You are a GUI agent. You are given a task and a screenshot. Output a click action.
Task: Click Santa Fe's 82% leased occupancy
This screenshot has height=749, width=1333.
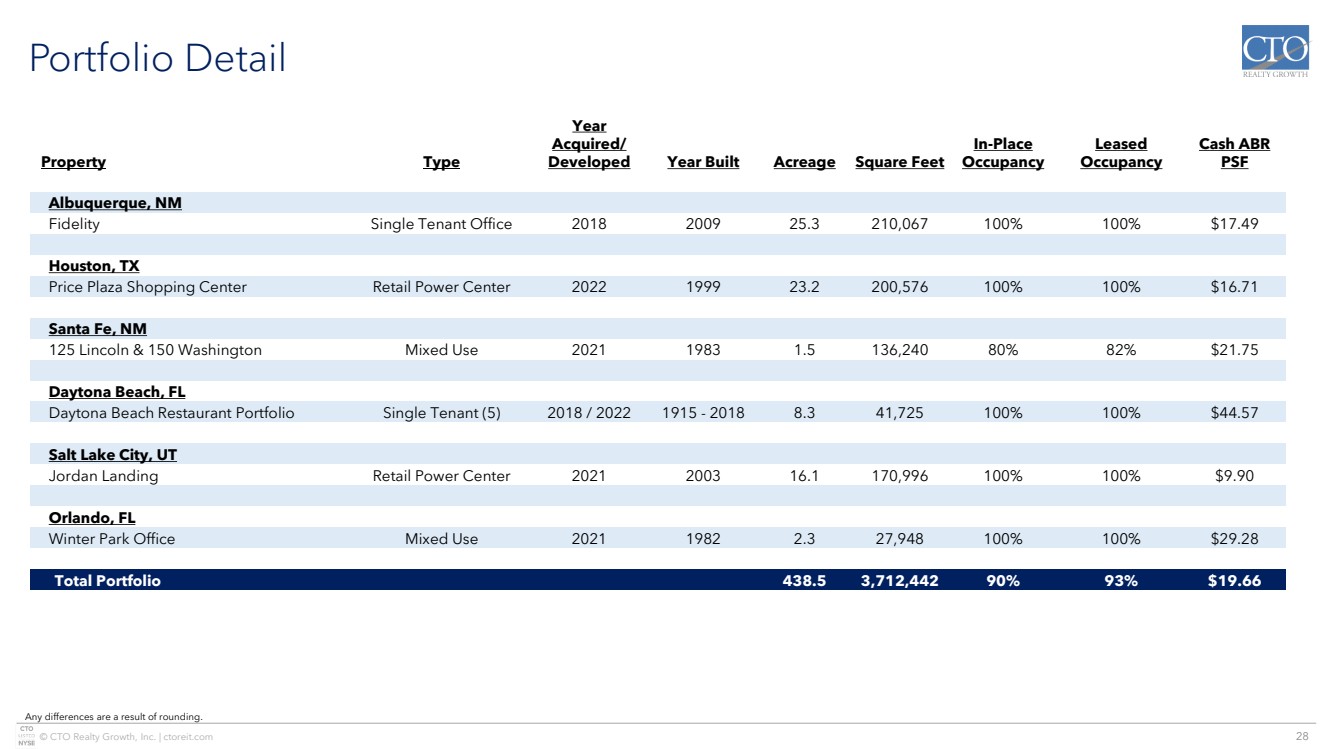pos(1121,350)
